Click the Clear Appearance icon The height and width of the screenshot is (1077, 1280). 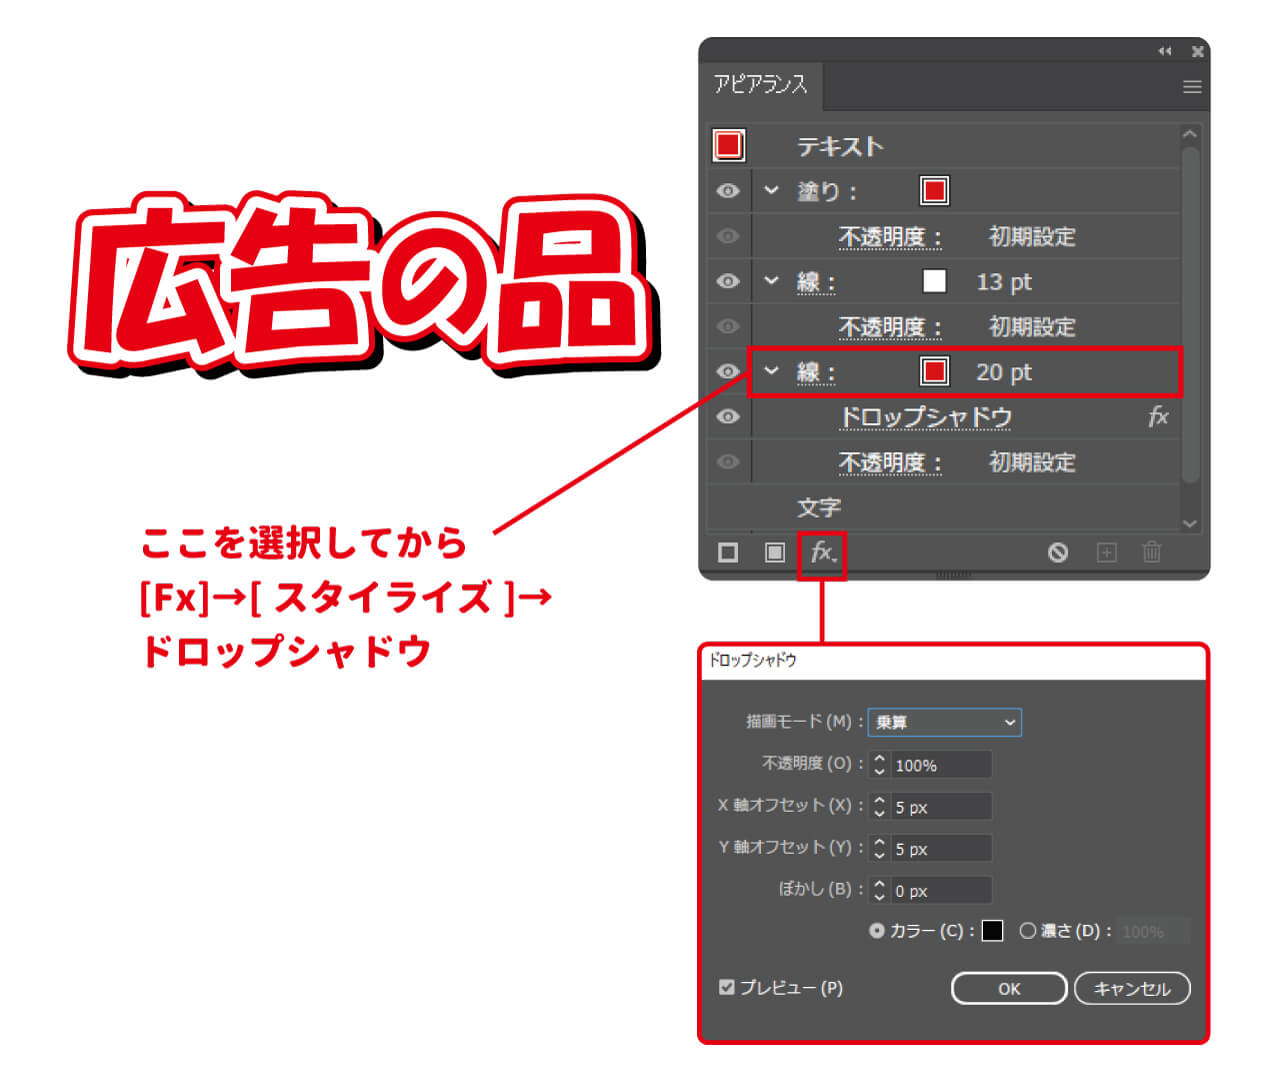point(1058,553)
